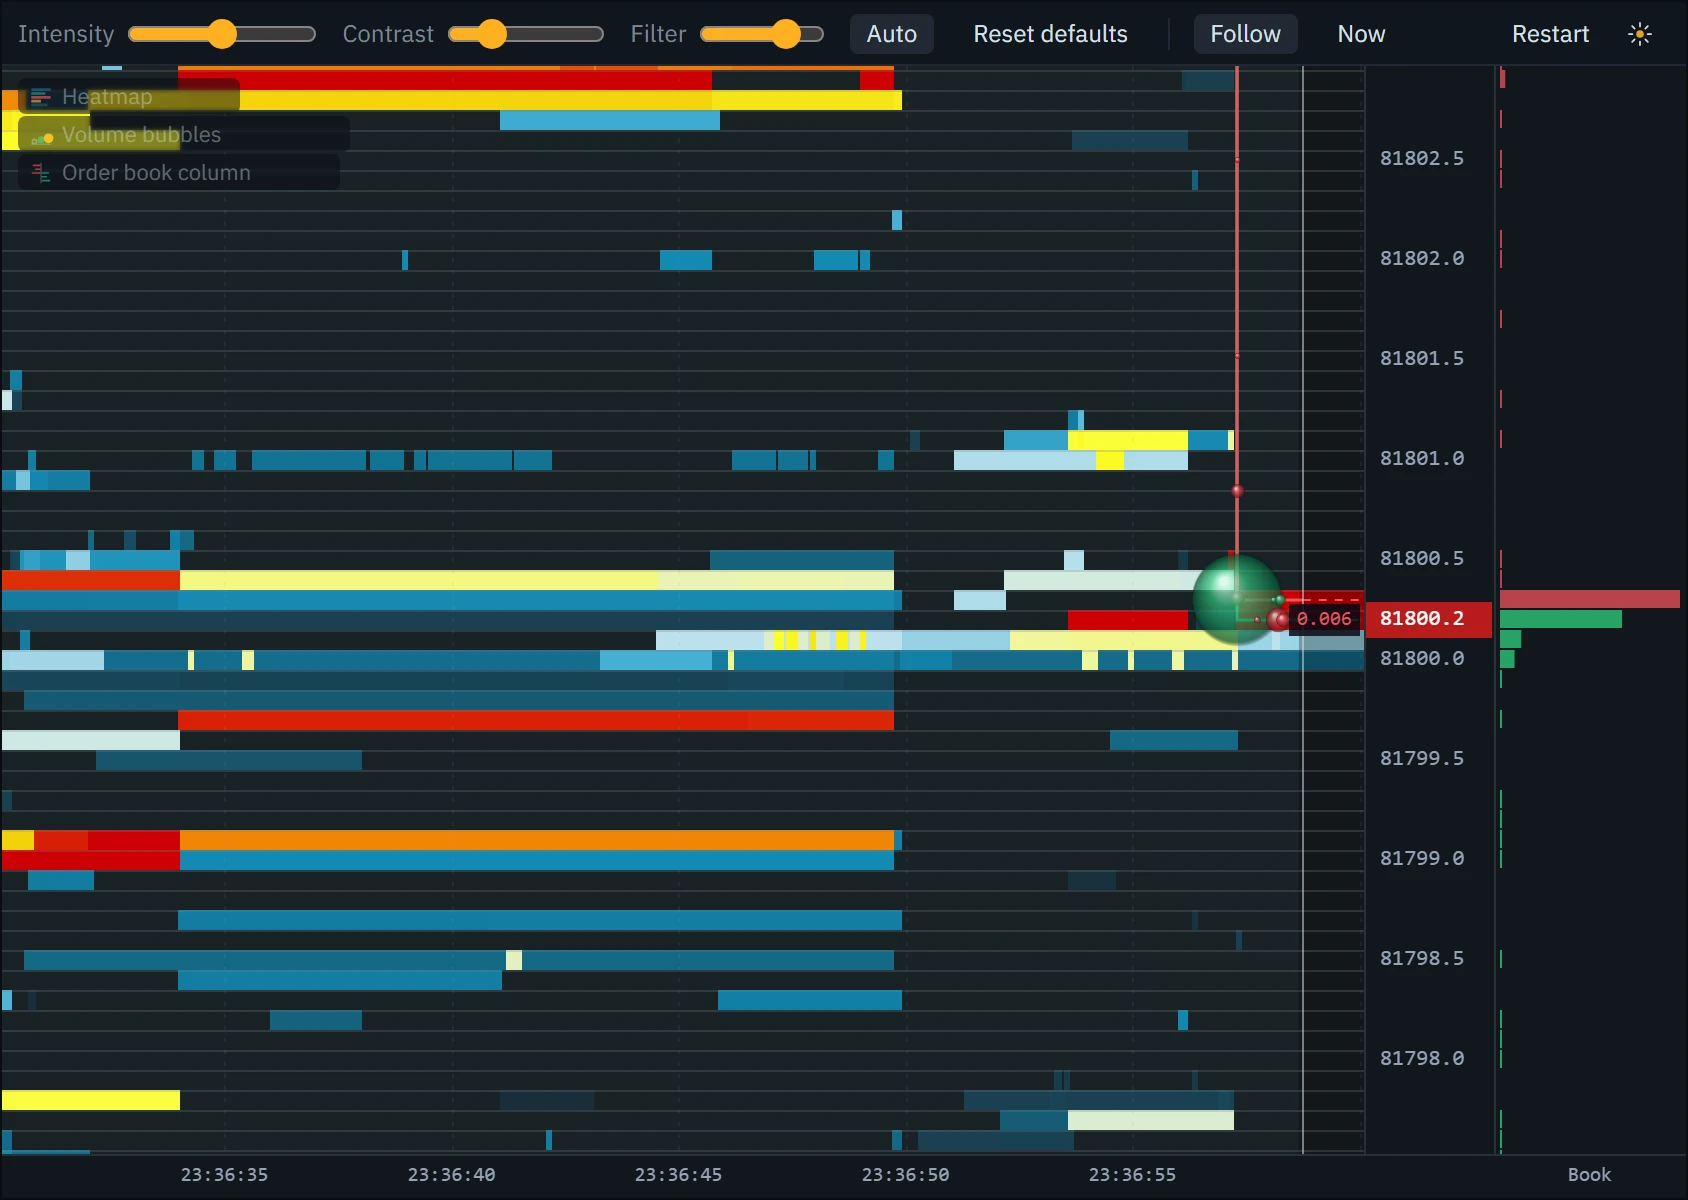This screenshot has width=1688, height=1200.
Task: Click the 0.006 trade size label
Action: pyautogui.click(x=1324, y=619)
